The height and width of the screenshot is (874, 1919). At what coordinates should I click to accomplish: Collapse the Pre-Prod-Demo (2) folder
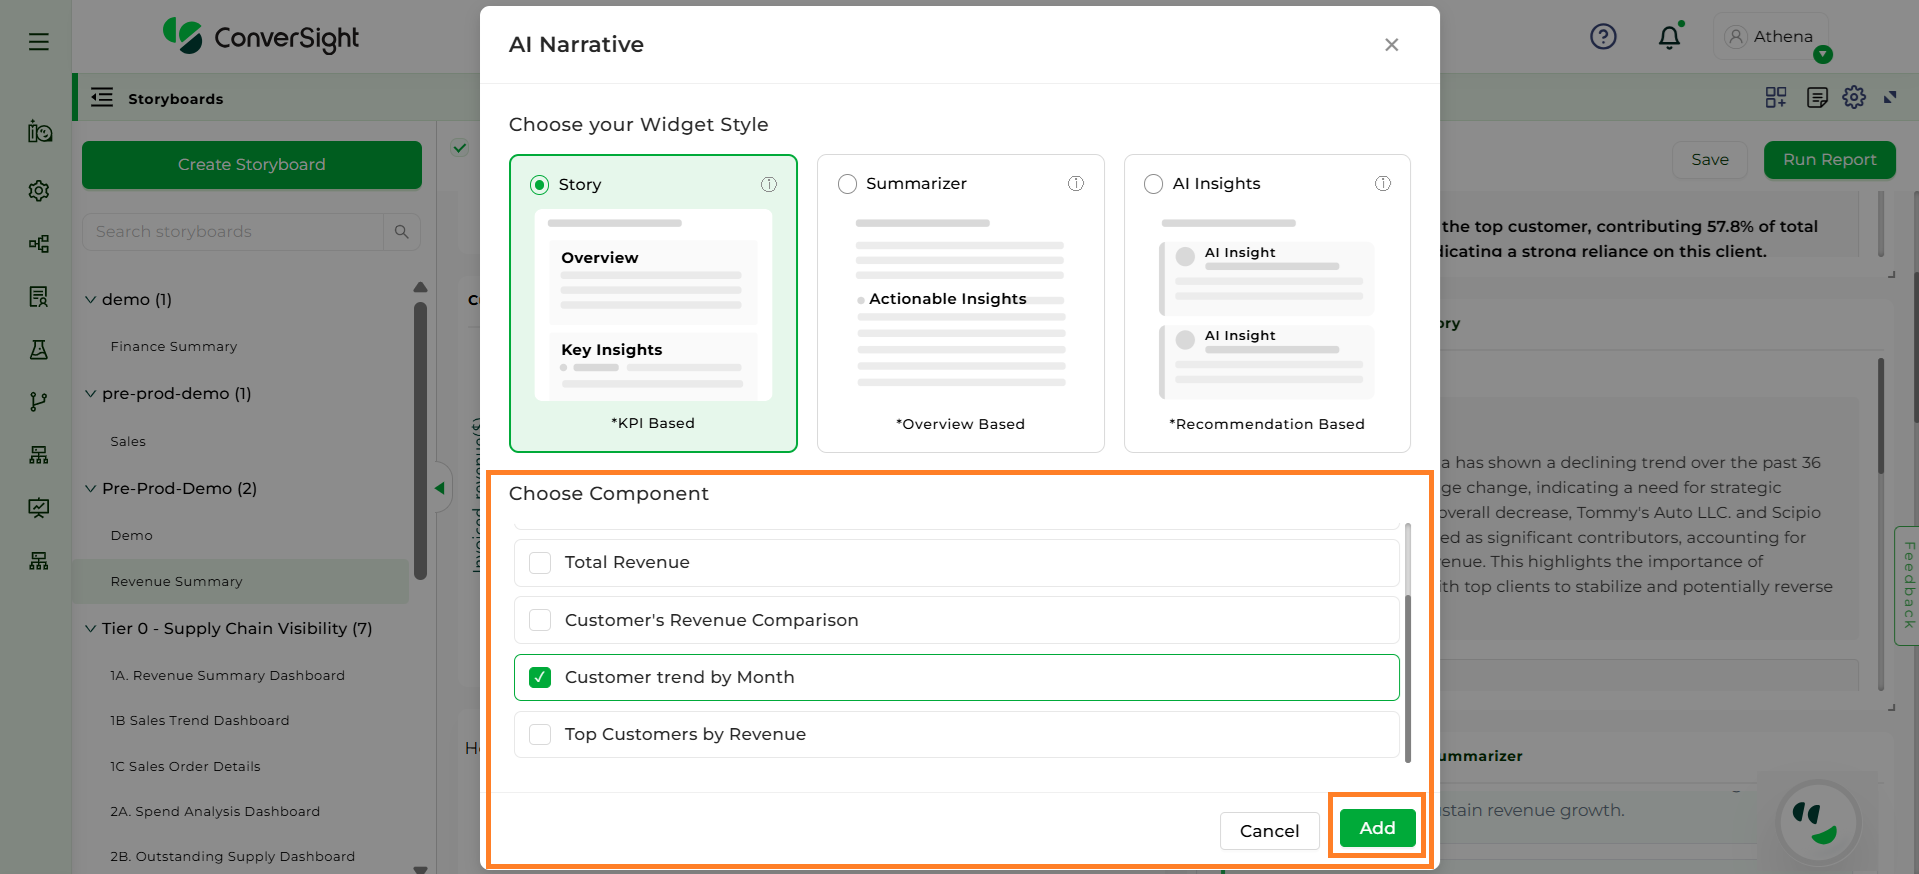tap(91, 489)
